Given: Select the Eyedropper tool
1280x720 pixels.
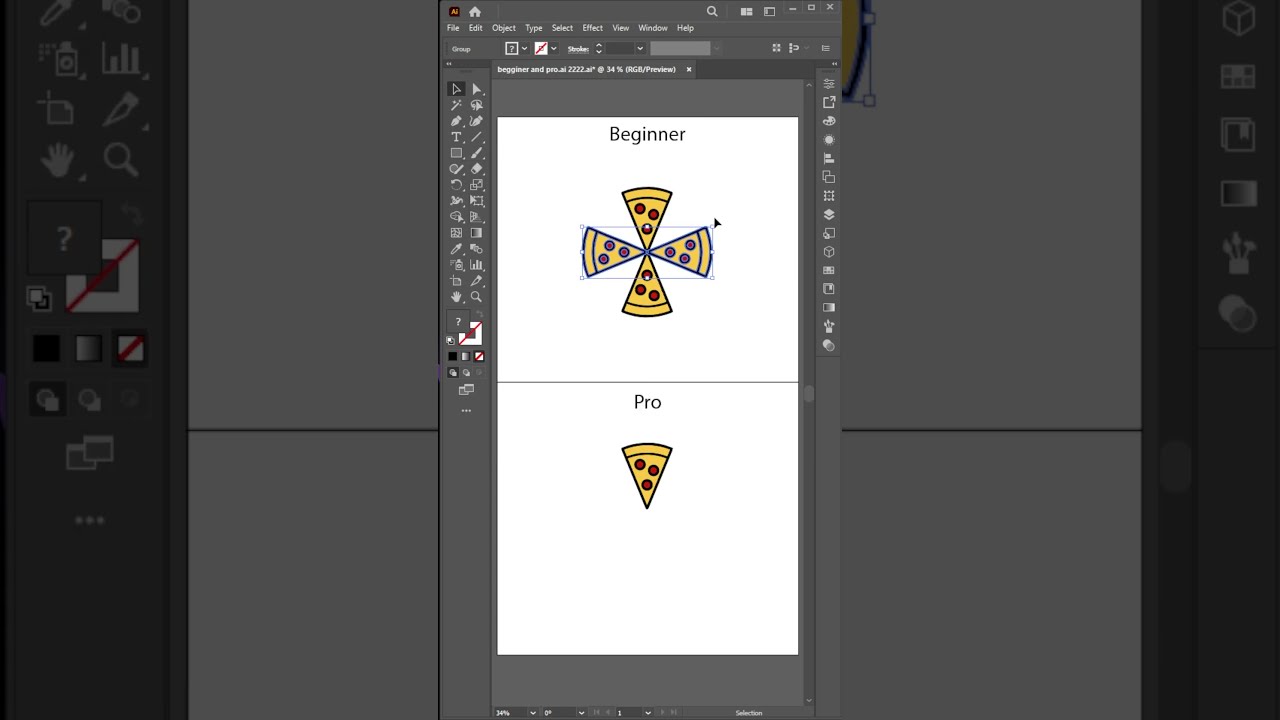Looking at the screenshot, I should pos(456,249).
